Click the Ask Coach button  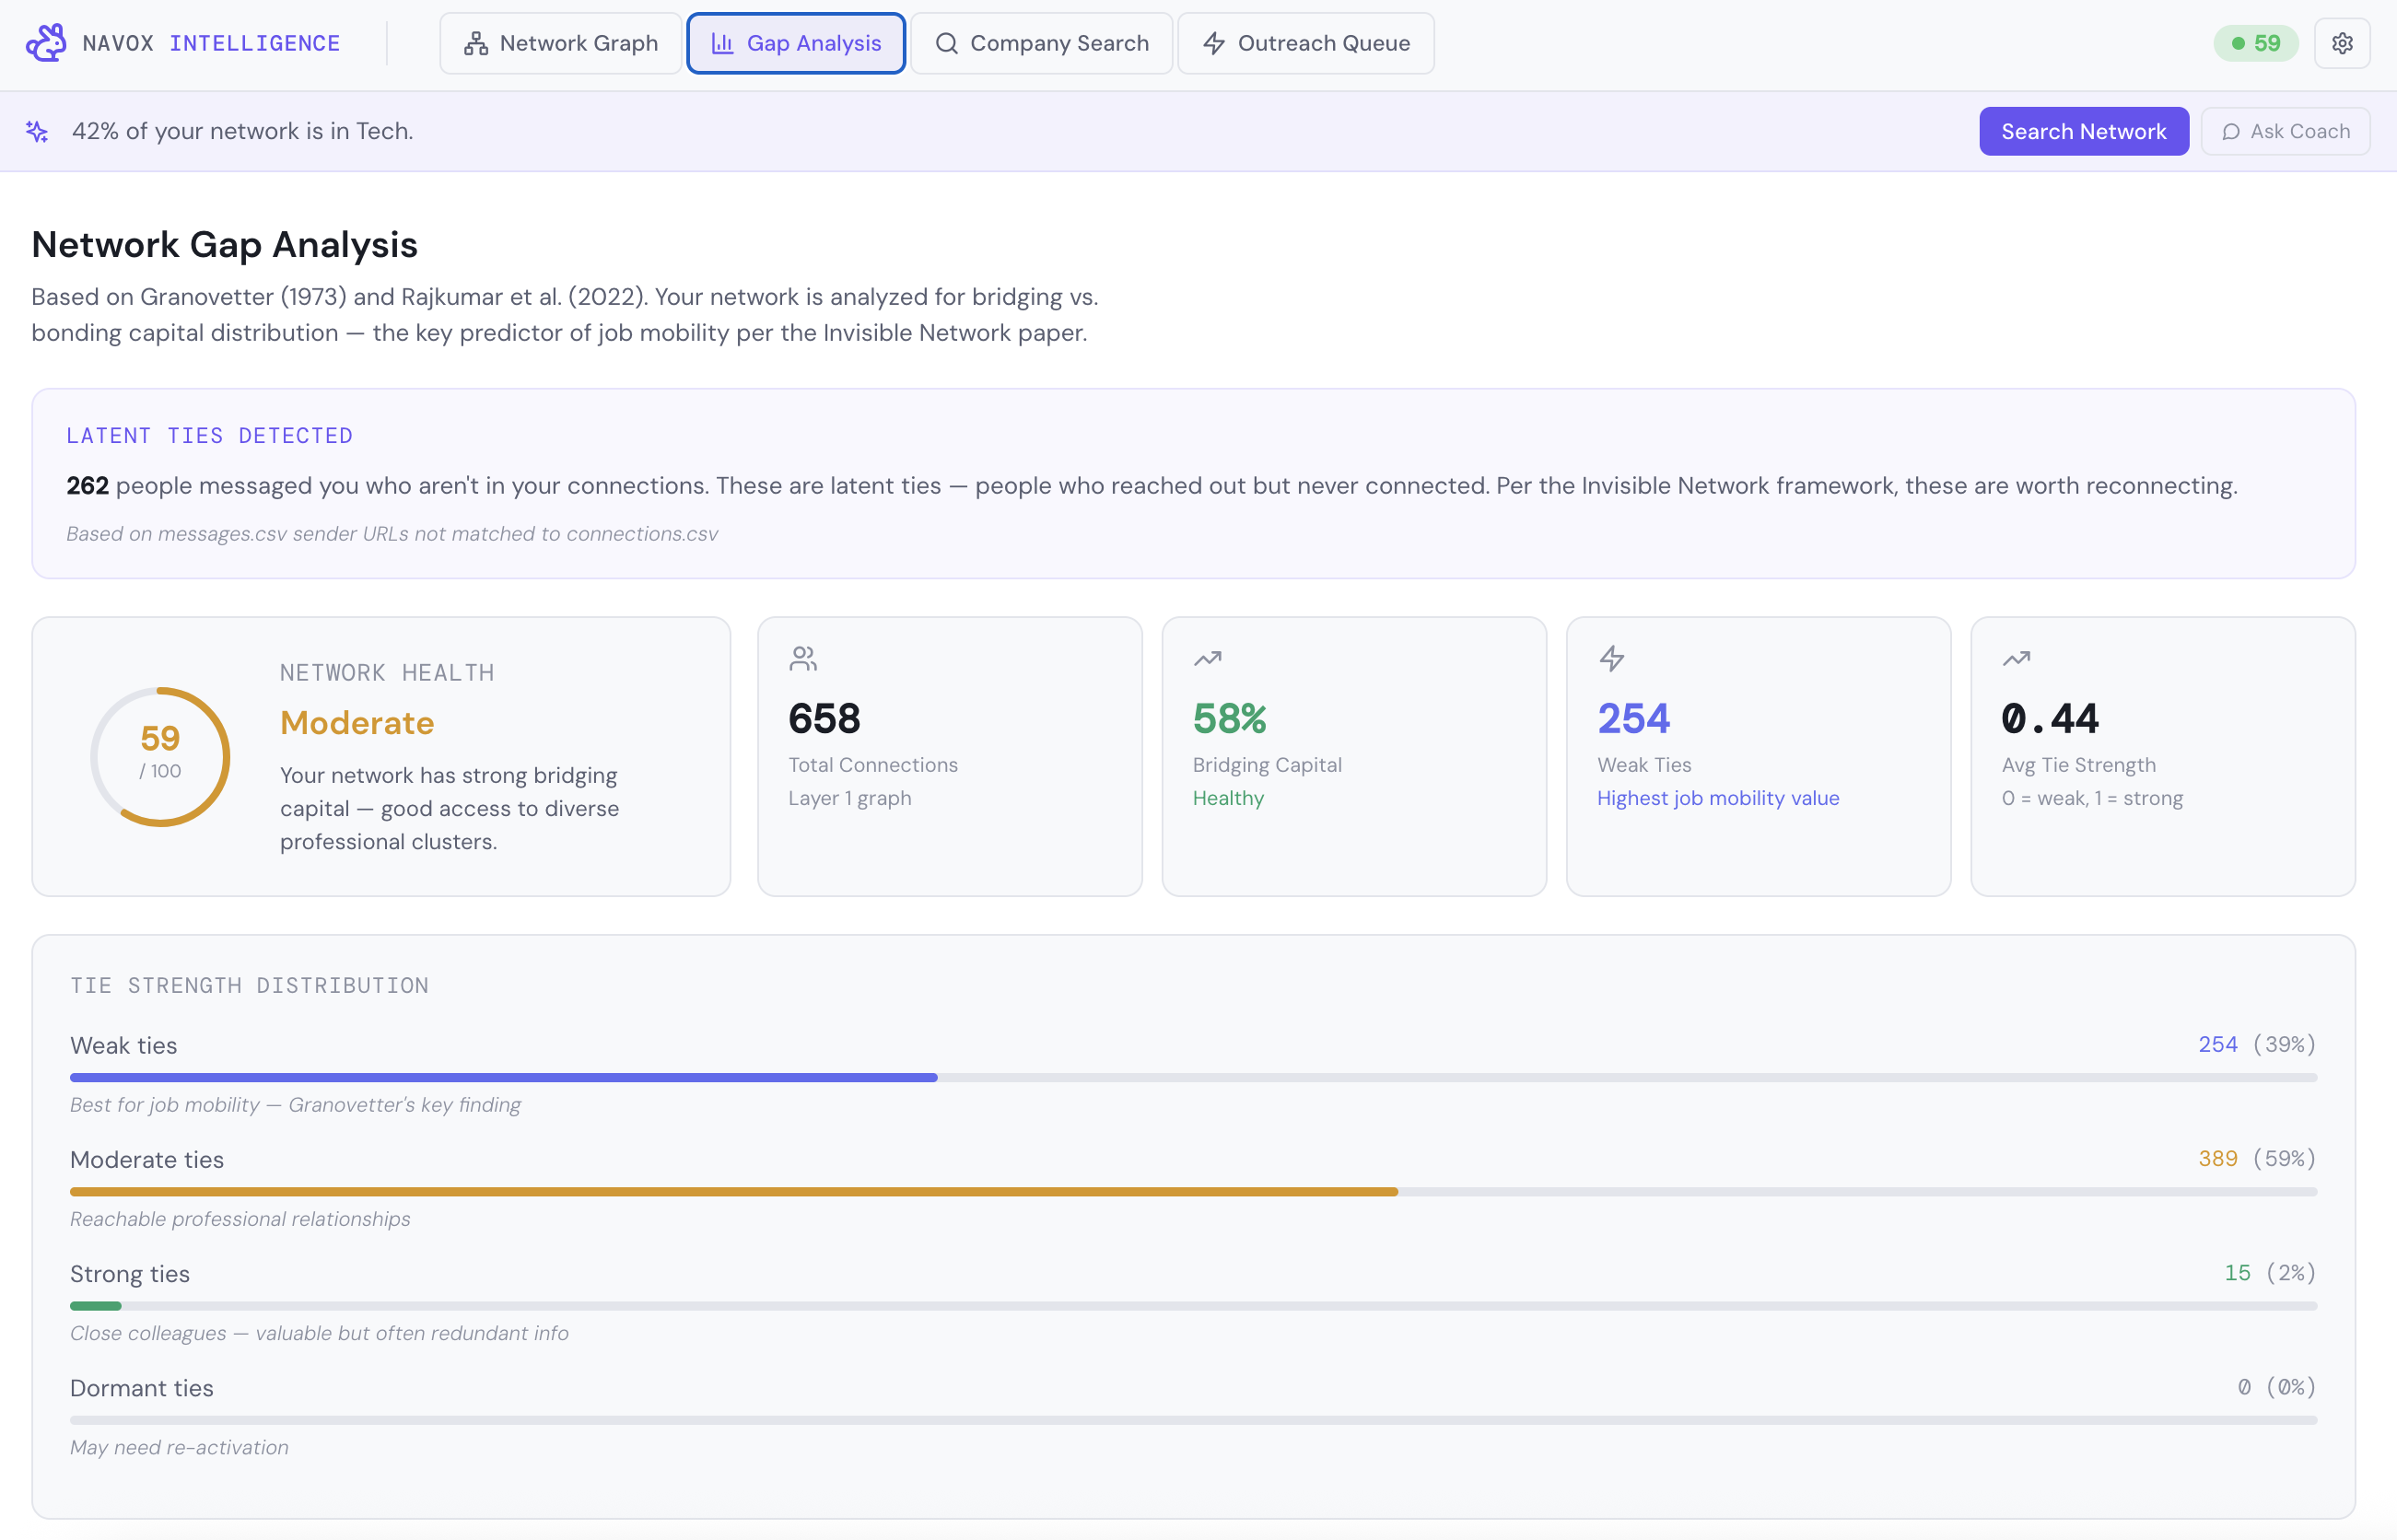coord(2285,131)
